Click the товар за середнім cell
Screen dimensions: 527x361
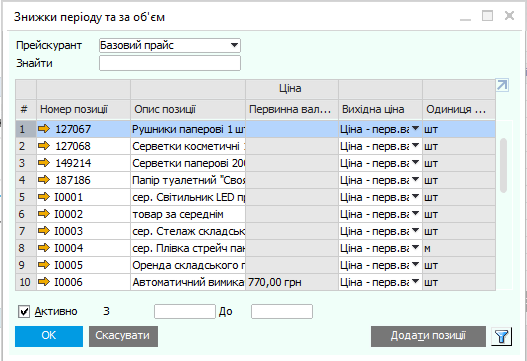188,214
